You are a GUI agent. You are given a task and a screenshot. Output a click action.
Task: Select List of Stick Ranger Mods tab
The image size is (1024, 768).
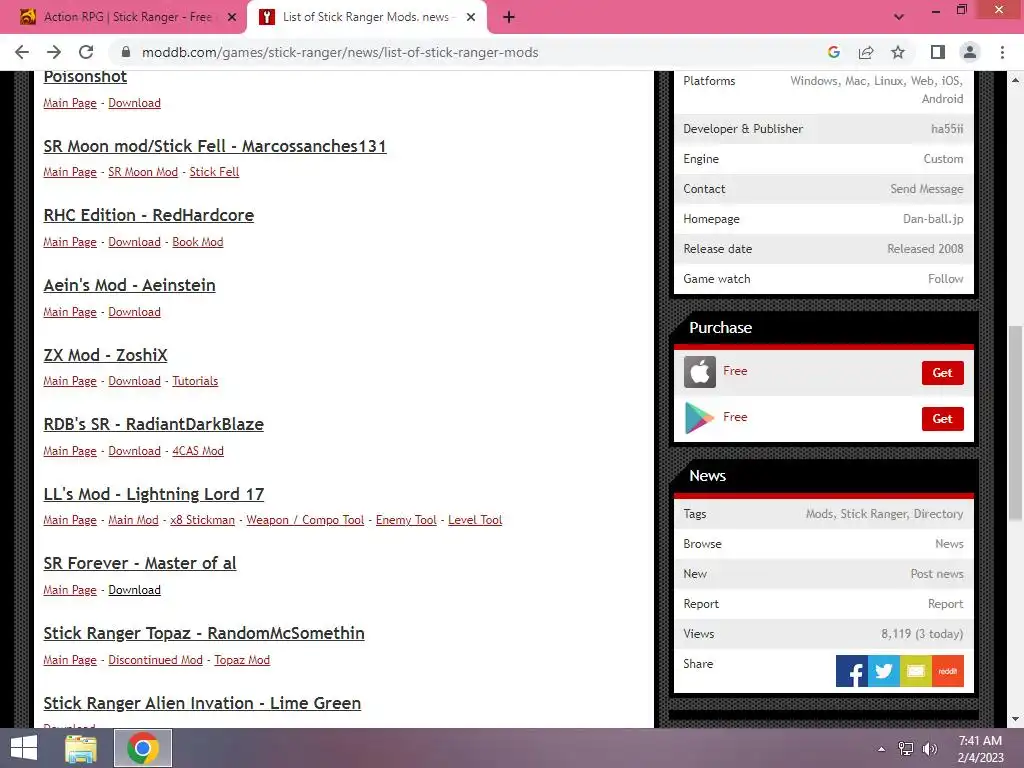tap(366, 18)
